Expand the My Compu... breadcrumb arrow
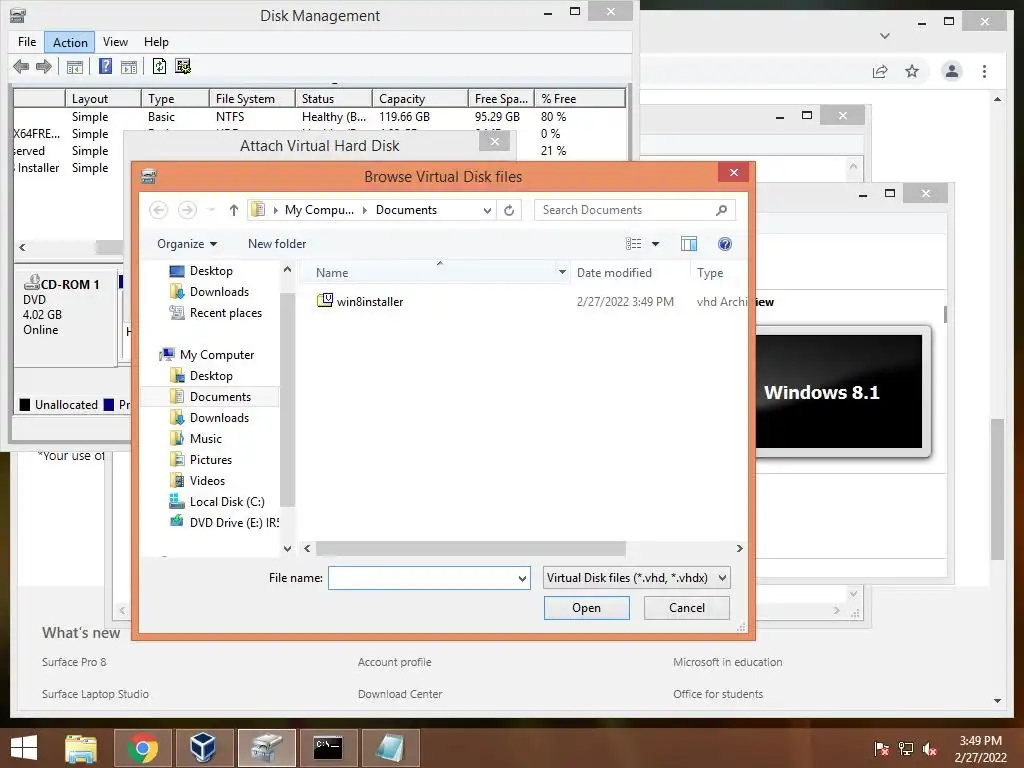The height and width of the screenshot is (768, 1024). [364, 210]
